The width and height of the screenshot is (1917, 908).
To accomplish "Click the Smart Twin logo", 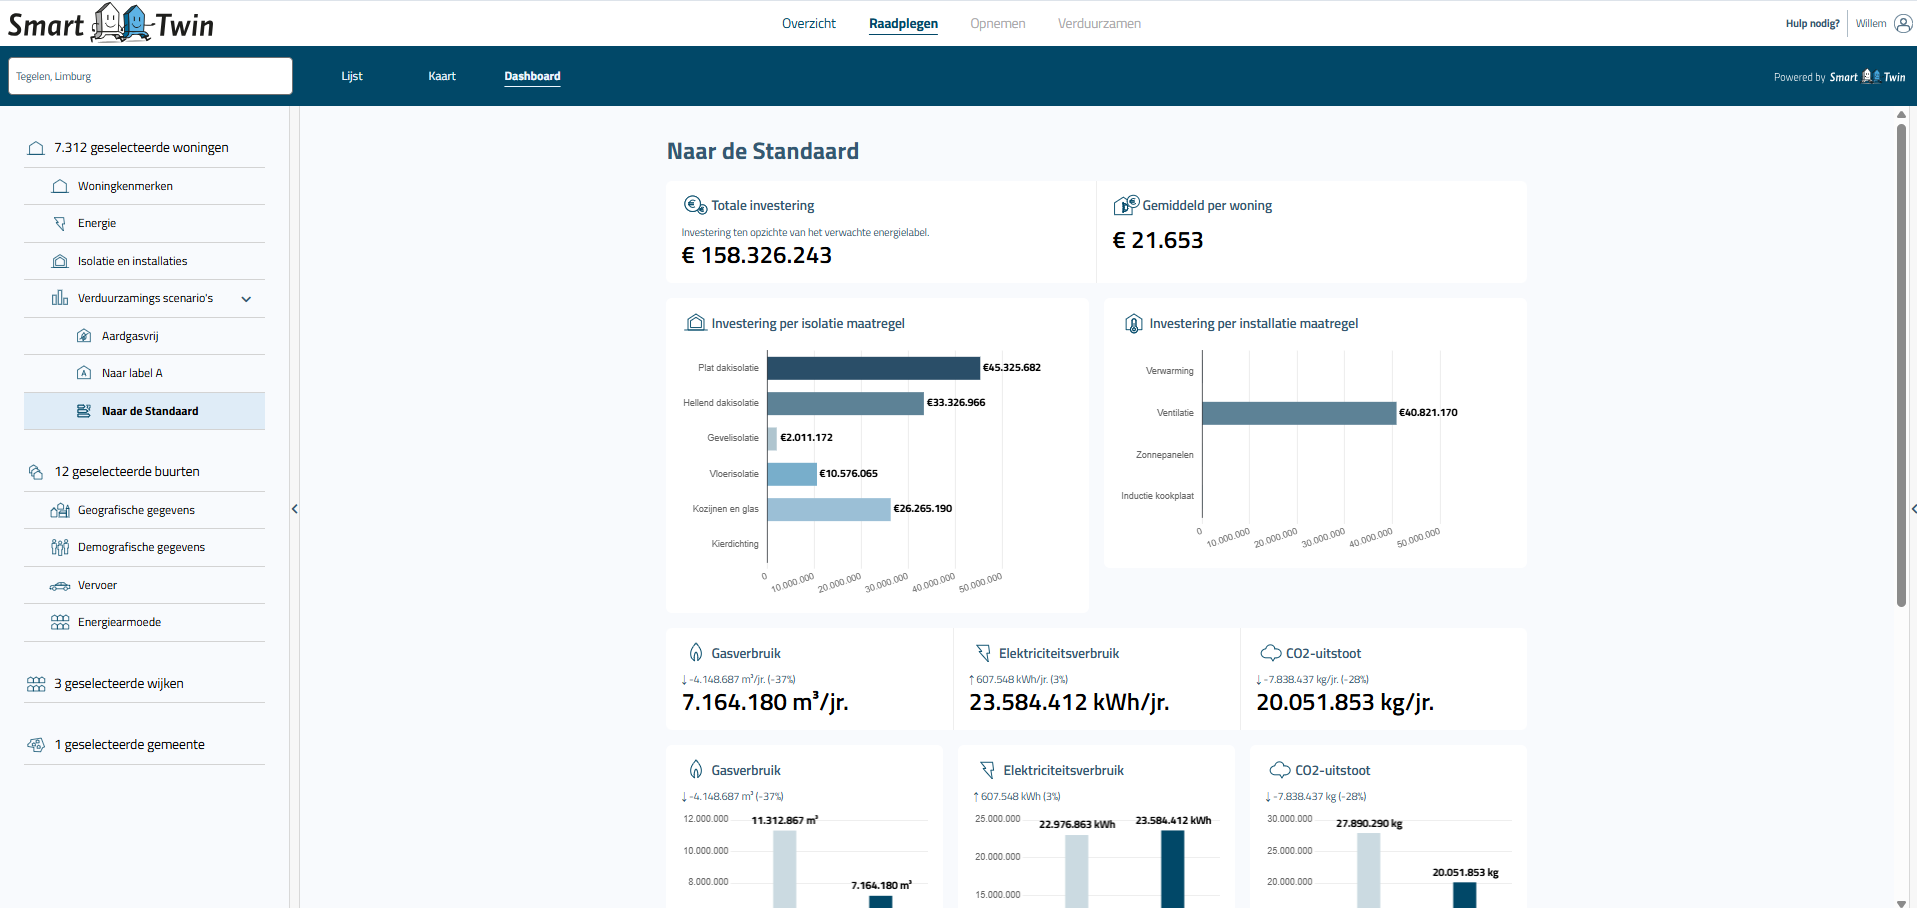I will [x=111, y=23].
